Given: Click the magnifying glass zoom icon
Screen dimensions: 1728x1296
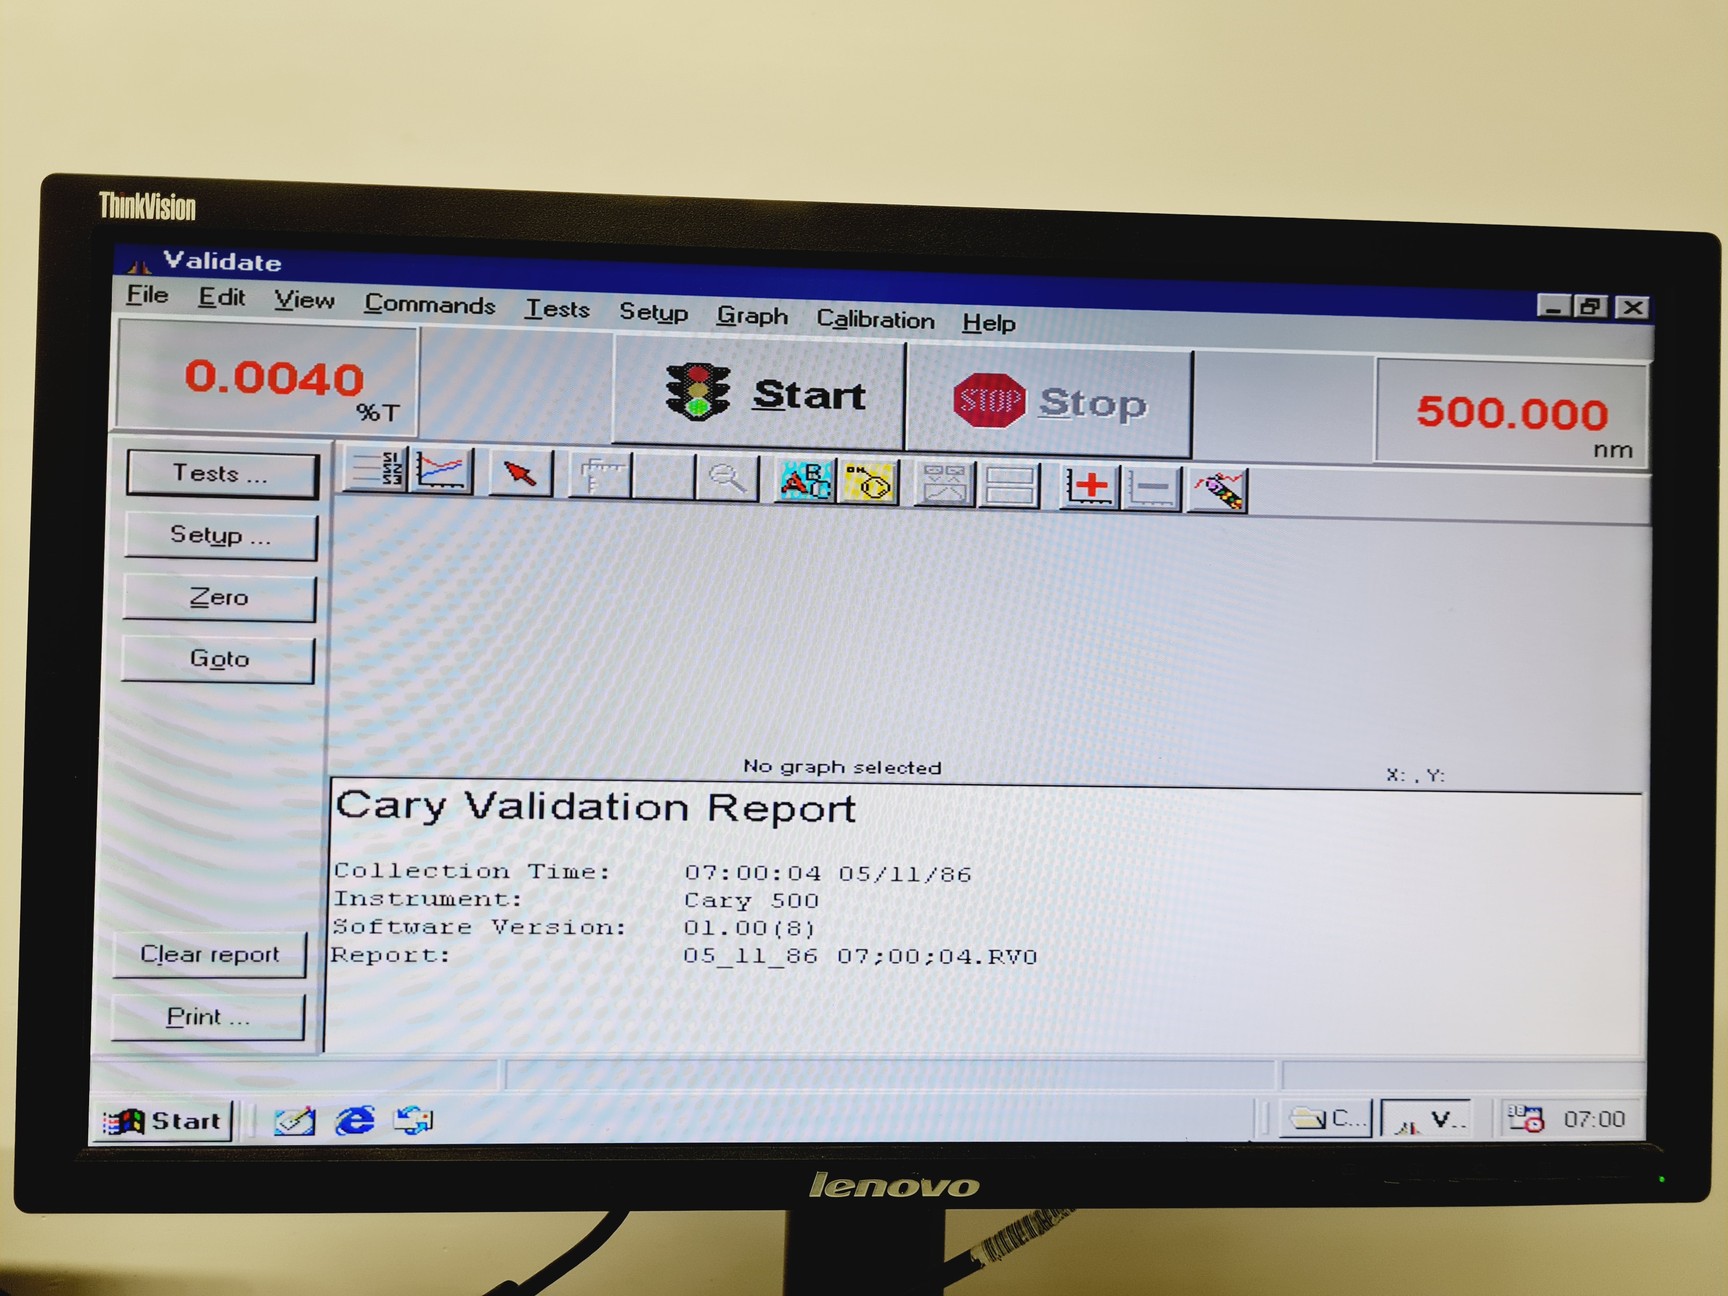Looking at the screenshot, I should [x=726, y=478].
